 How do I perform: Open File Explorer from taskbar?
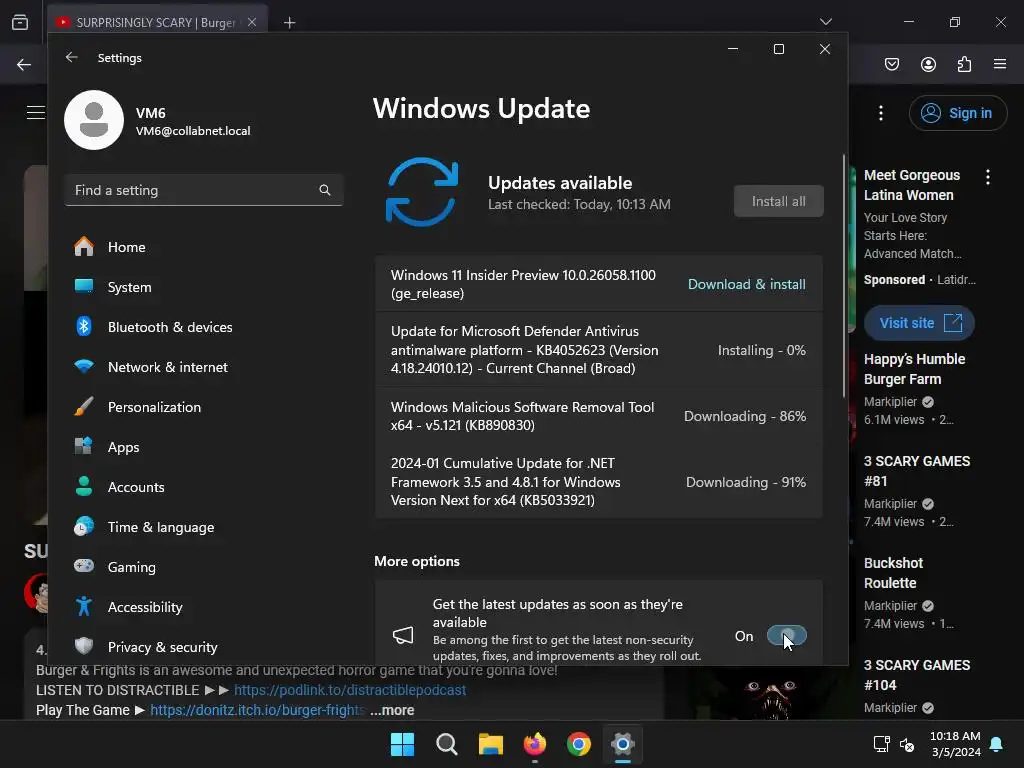[x=490, y=744]
